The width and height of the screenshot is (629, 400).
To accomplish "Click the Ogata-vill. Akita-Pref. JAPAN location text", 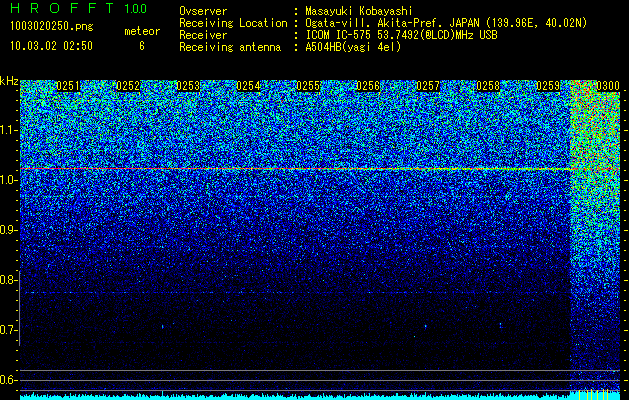I will 446,23.
